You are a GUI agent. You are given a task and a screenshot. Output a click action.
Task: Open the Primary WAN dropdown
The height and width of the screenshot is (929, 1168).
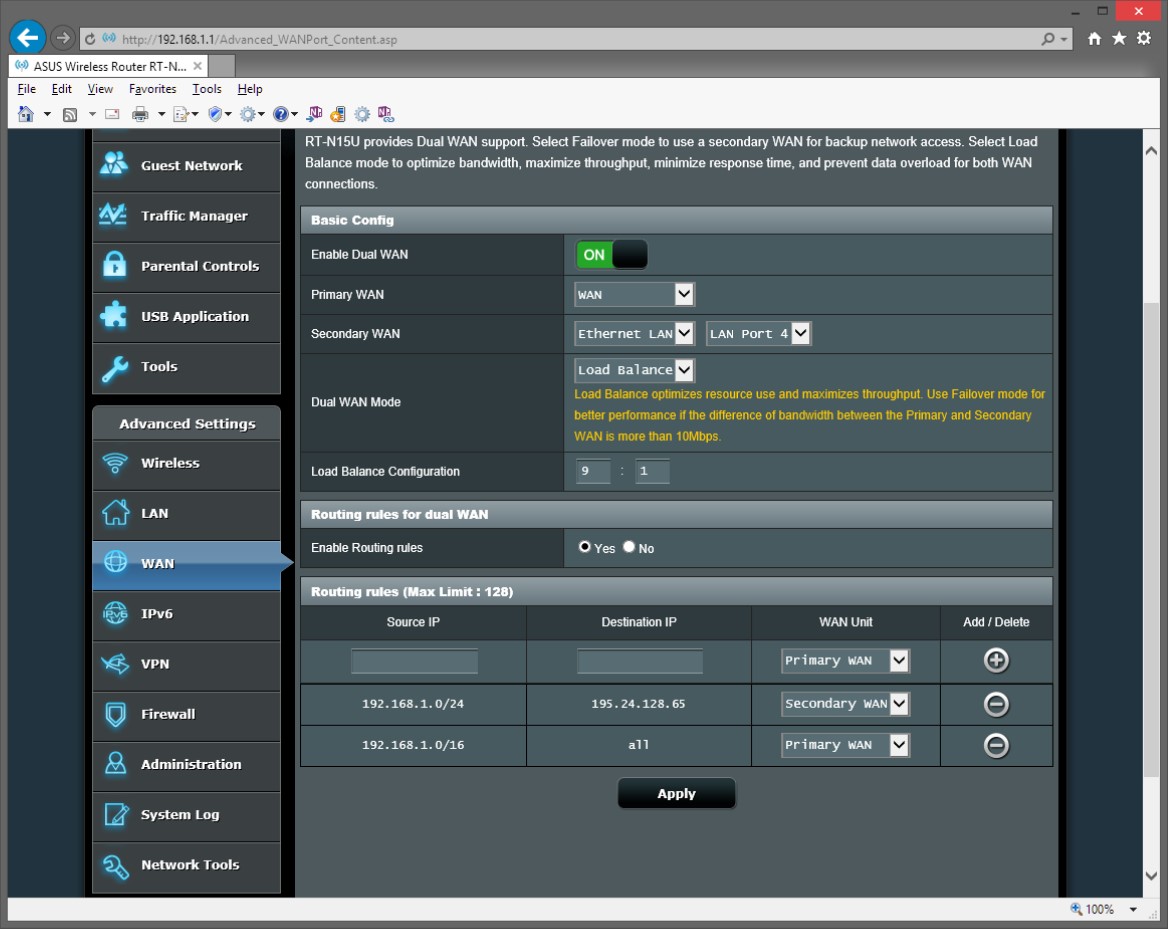634,295
